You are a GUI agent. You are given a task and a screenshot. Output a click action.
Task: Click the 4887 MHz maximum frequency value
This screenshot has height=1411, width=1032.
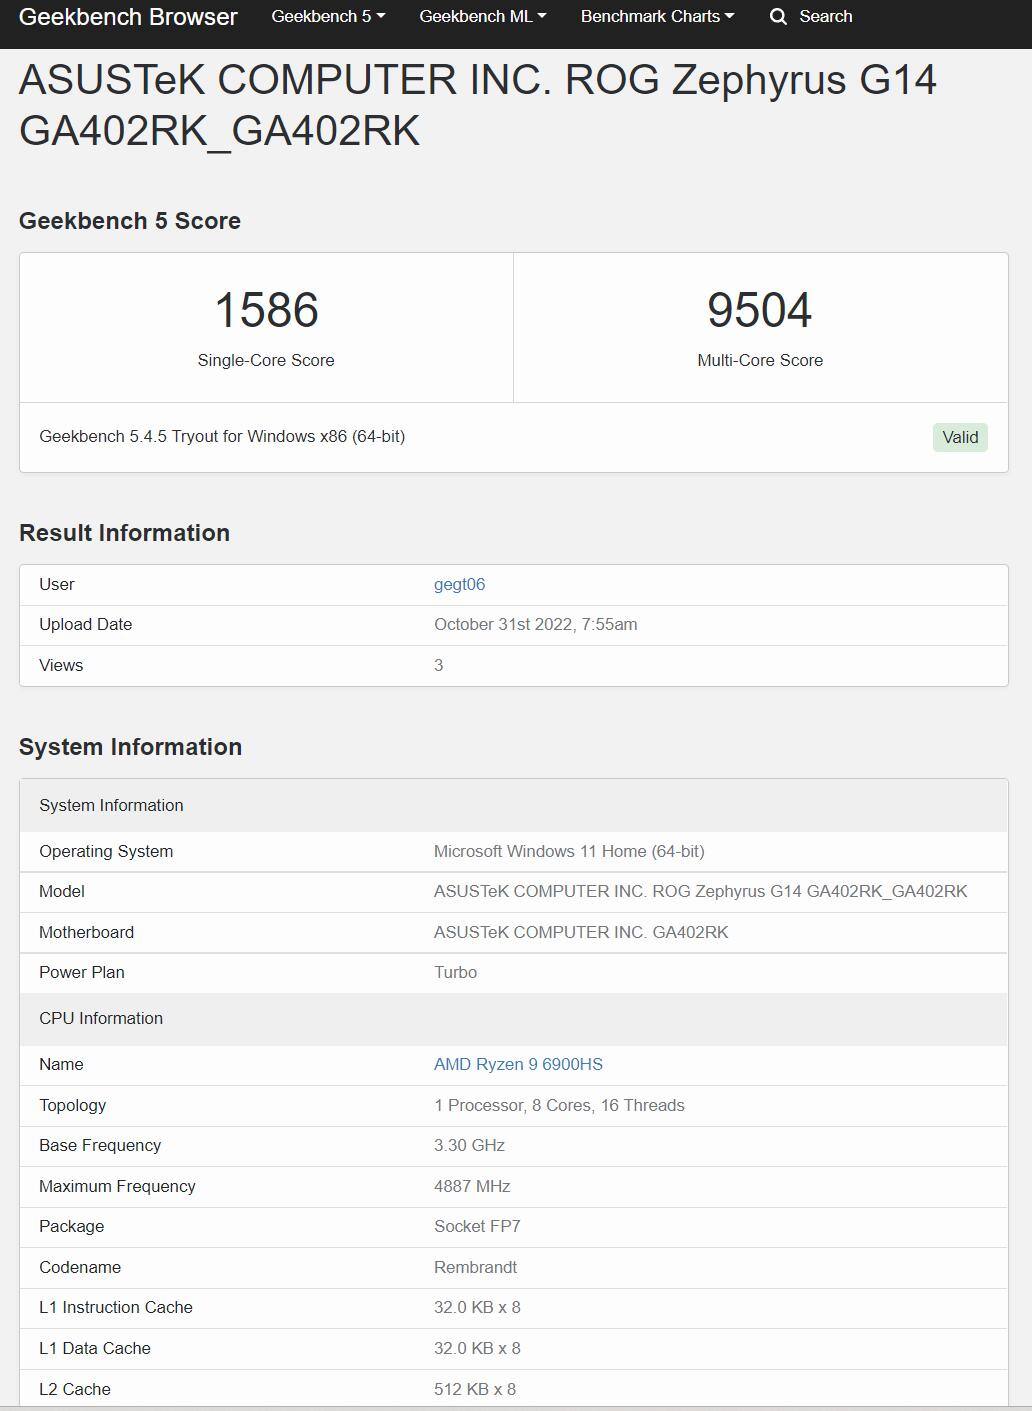tap(472, 1186)
